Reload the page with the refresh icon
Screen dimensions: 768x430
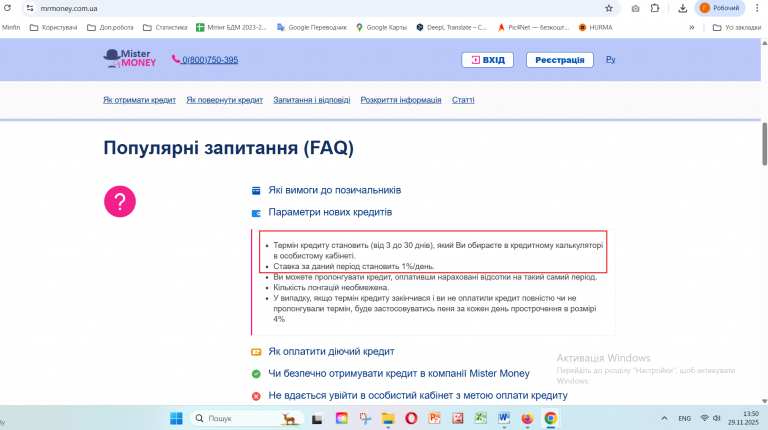pos(7,8)
